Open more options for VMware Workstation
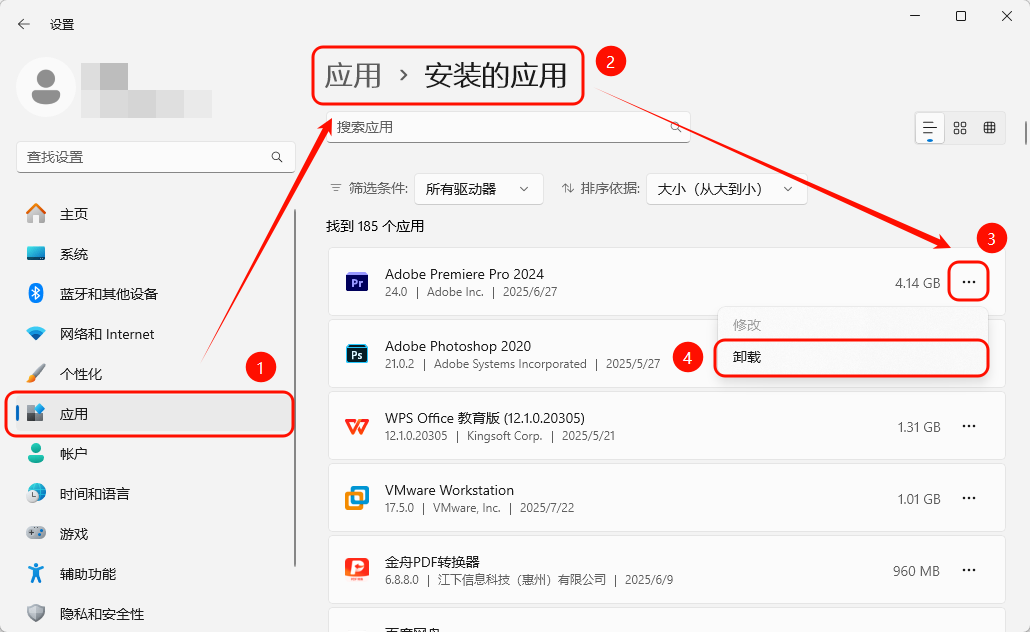Image resolution: width=1030 pixels, height=632 pixels. [969, 498]
